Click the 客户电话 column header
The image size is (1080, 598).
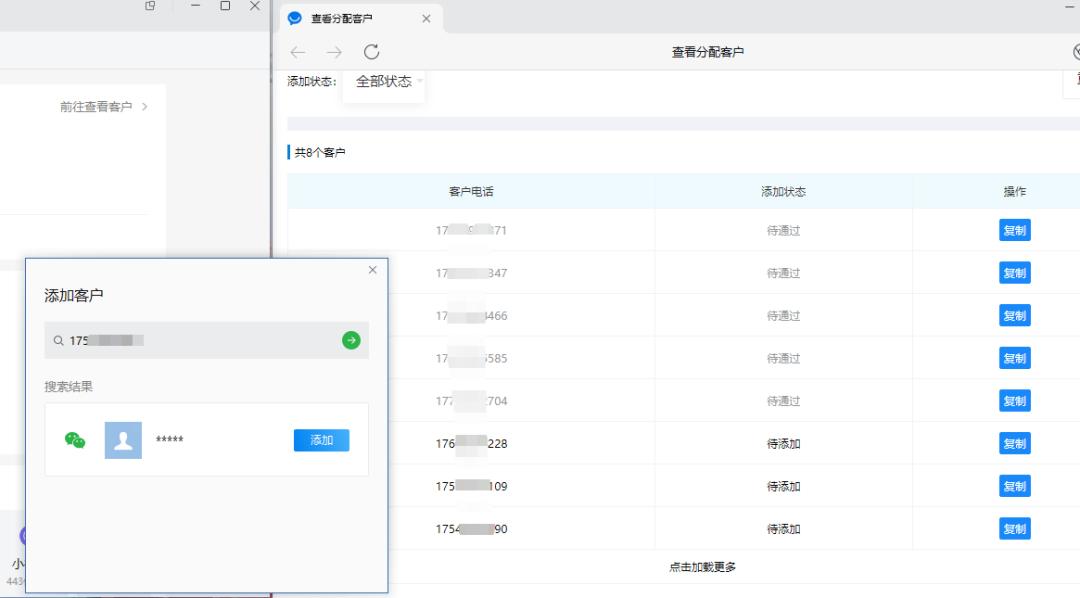[x=470, y=190]
